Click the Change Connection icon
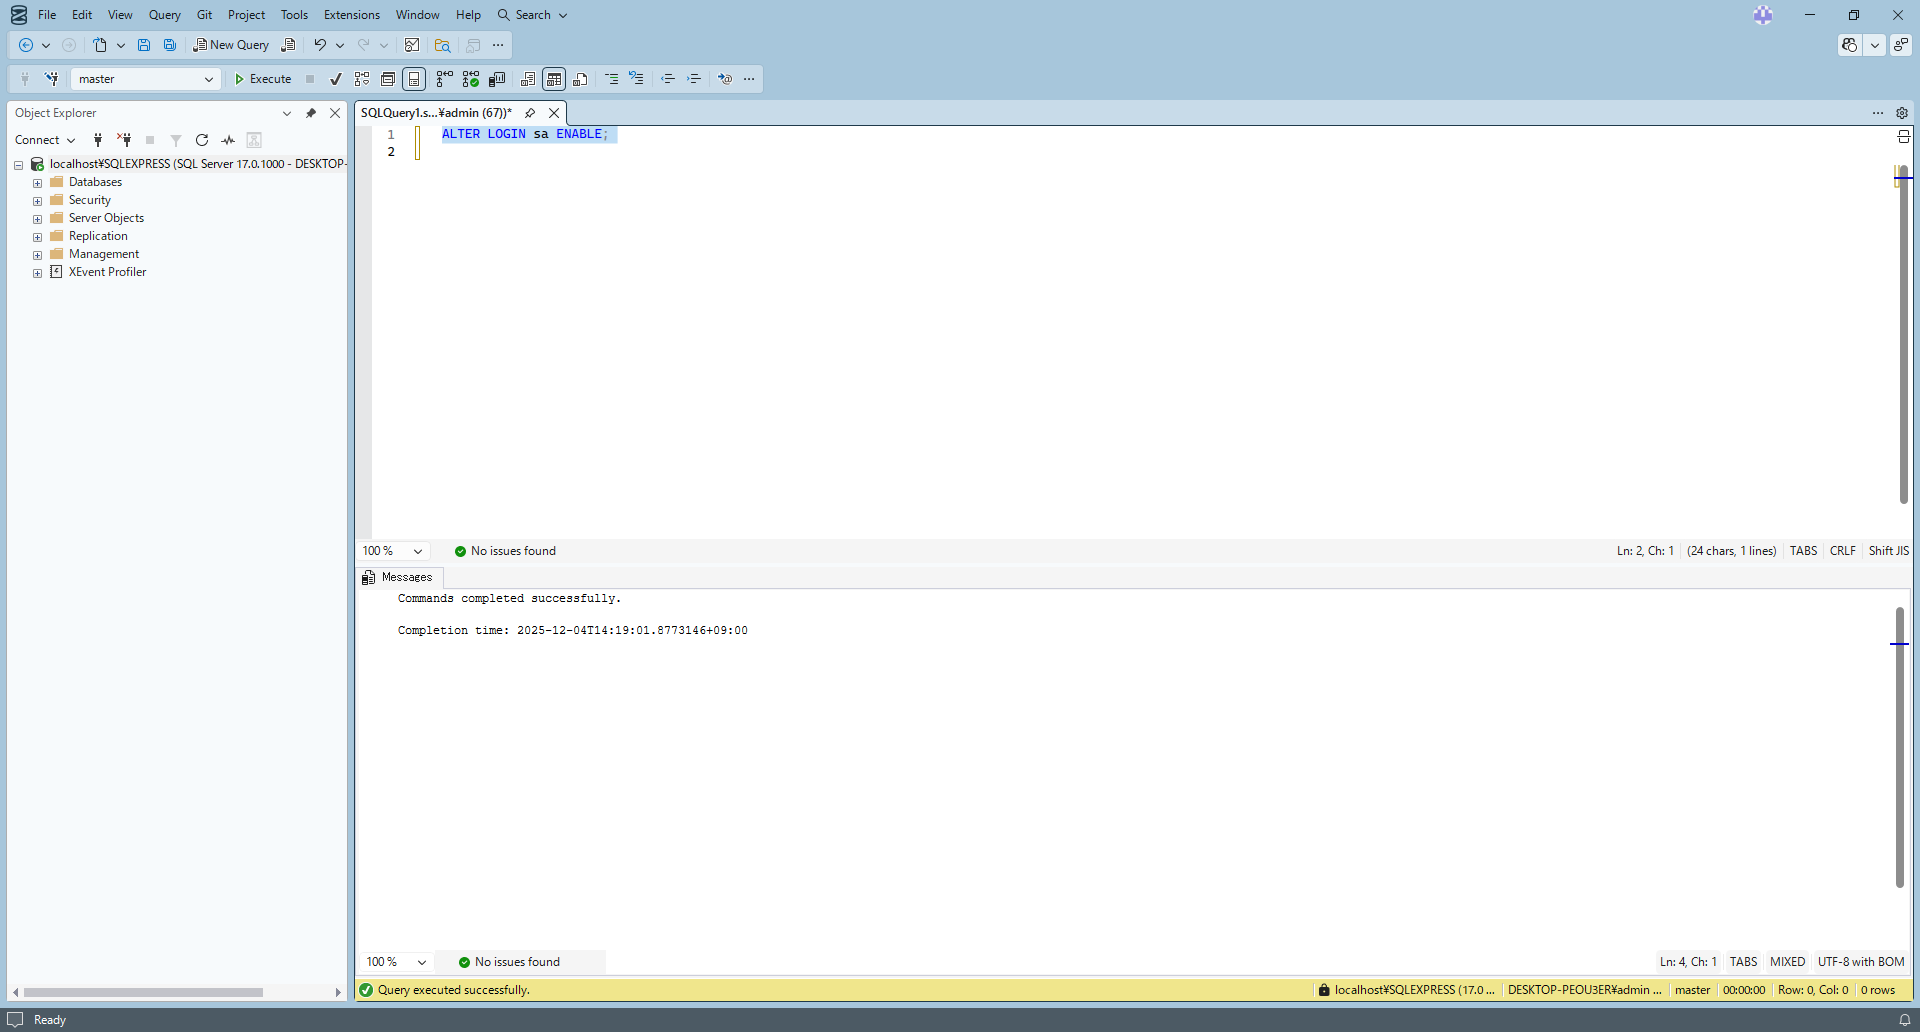The height and width of the screenshot is (1032, 1920). coord(51,79)
